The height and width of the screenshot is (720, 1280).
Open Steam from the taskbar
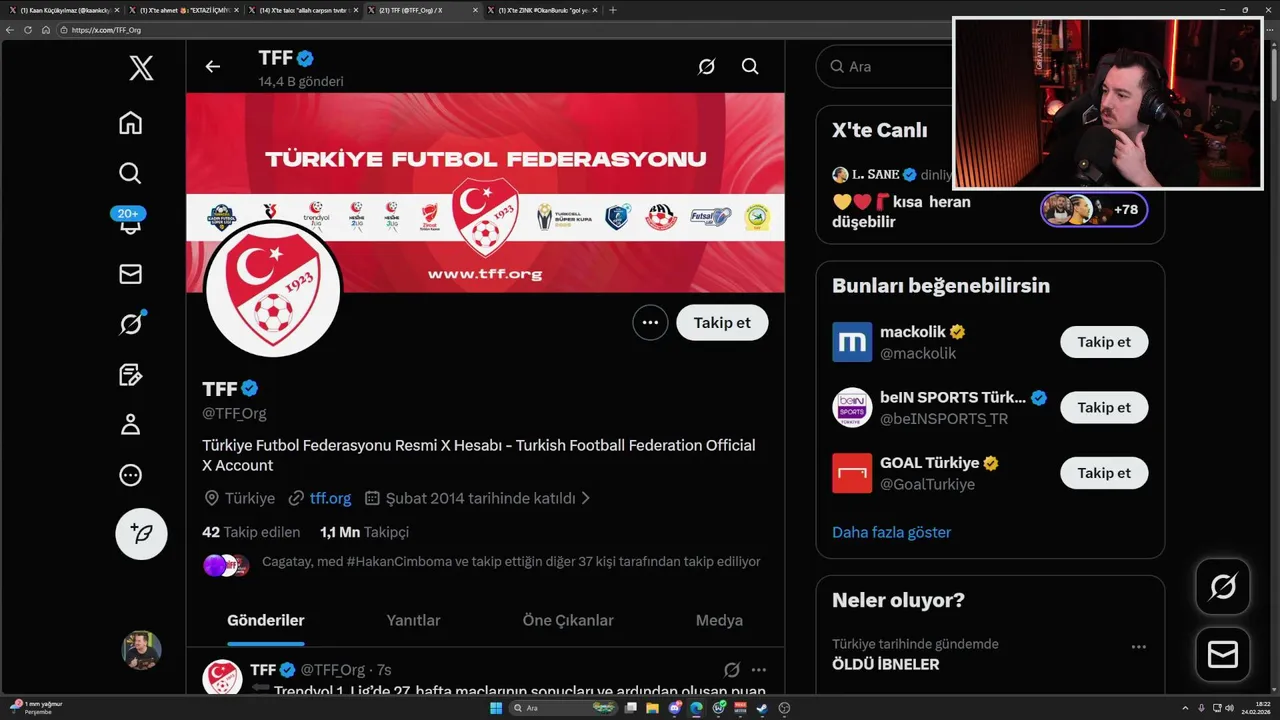[x=763, y=708]
